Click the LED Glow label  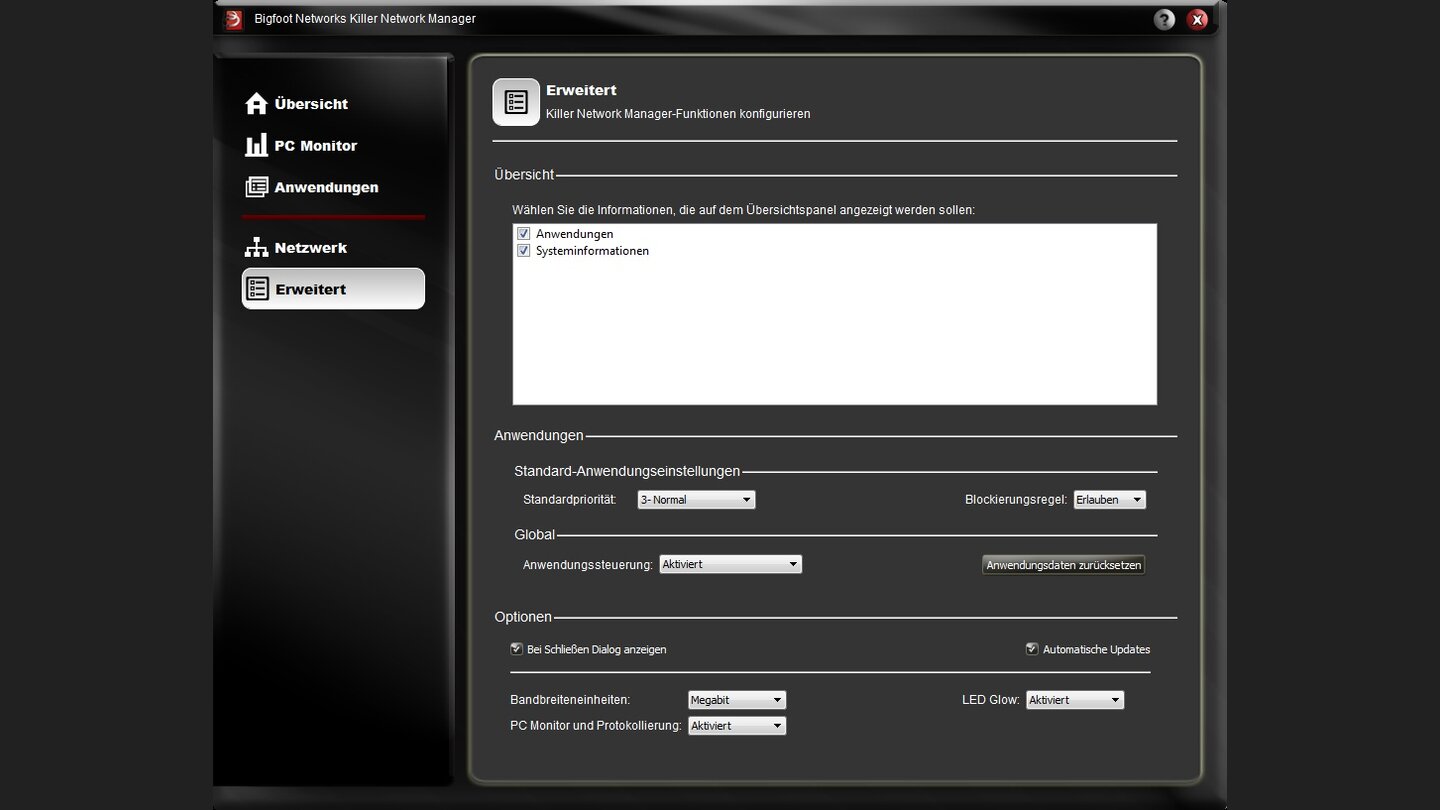pyautogui.click(x=991, y=700)
